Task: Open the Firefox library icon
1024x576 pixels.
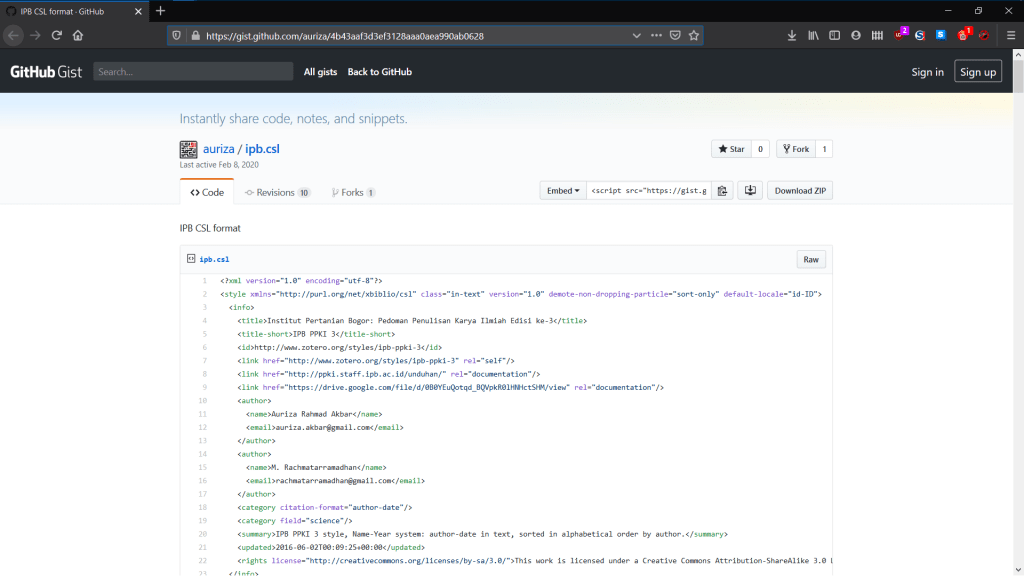Action: coord(814,35)
